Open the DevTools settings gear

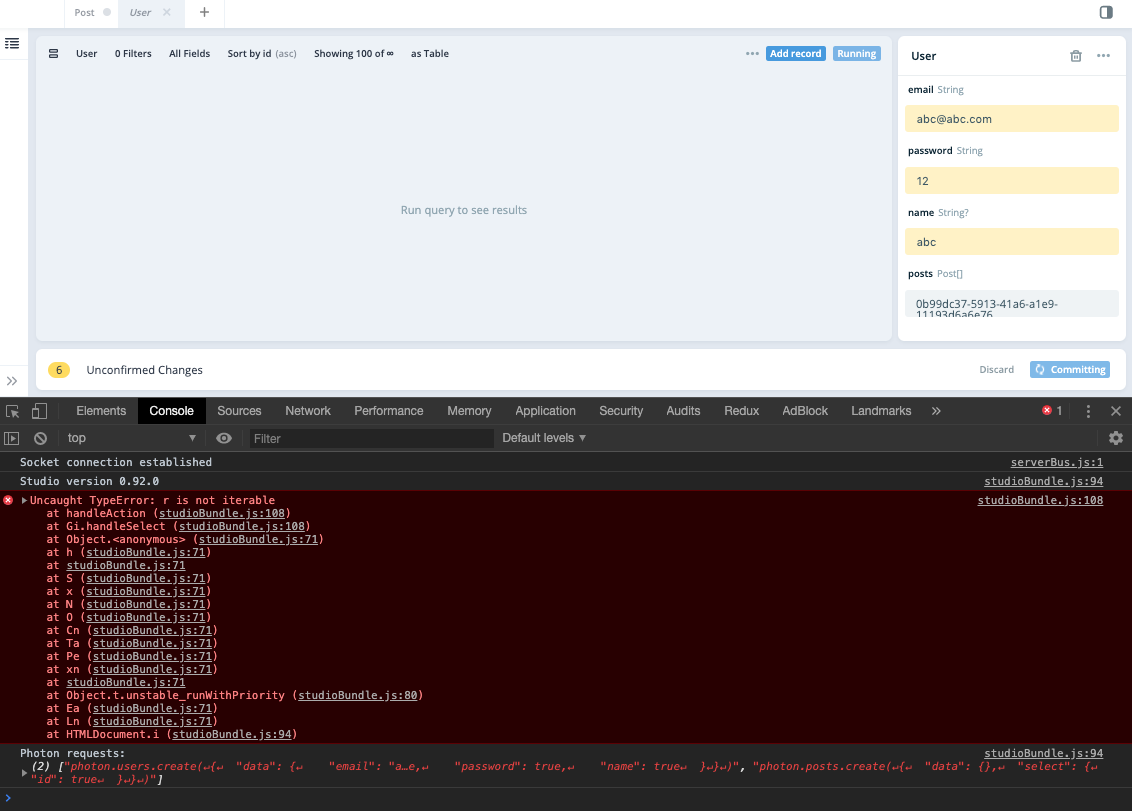[1115, 437]
